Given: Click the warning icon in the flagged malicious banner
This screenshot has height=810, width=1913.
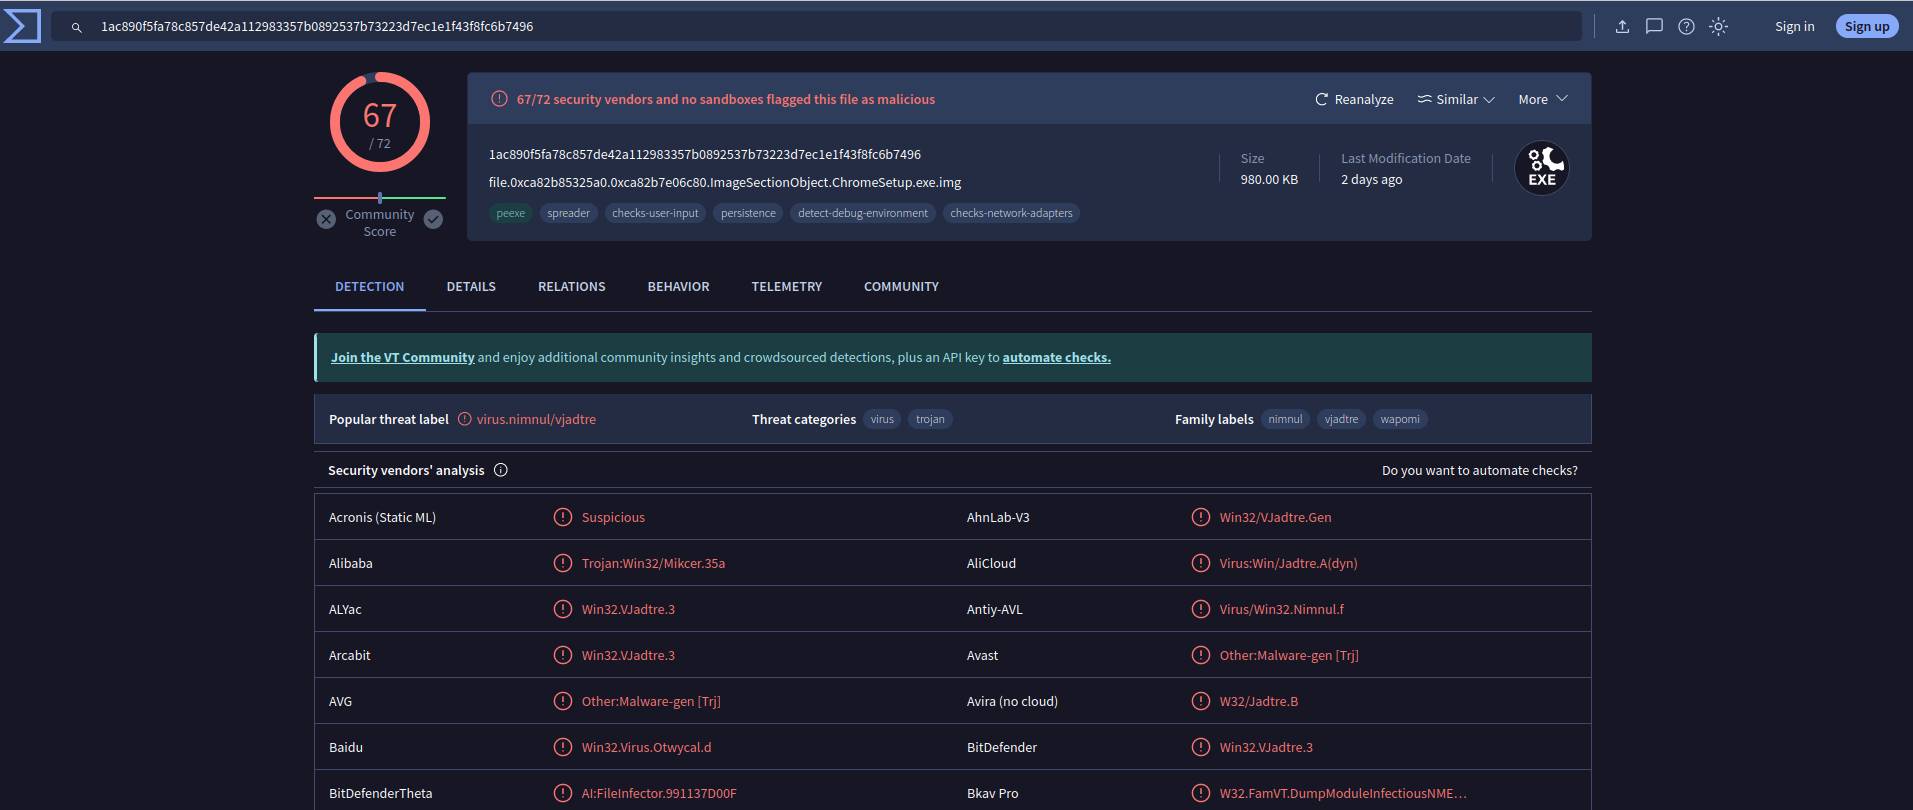Looking at the screenshot, I should (x=499, y=99).
